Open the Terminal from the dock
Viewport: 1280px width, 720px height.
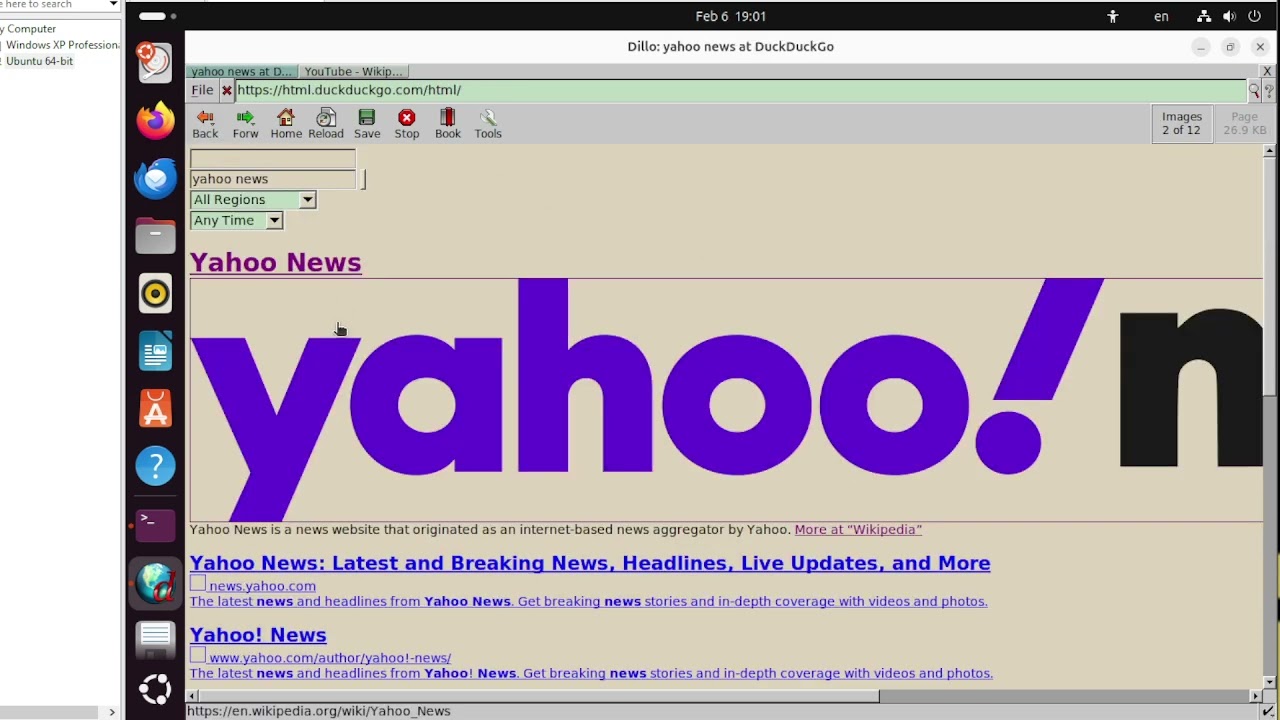coord(155,524)
